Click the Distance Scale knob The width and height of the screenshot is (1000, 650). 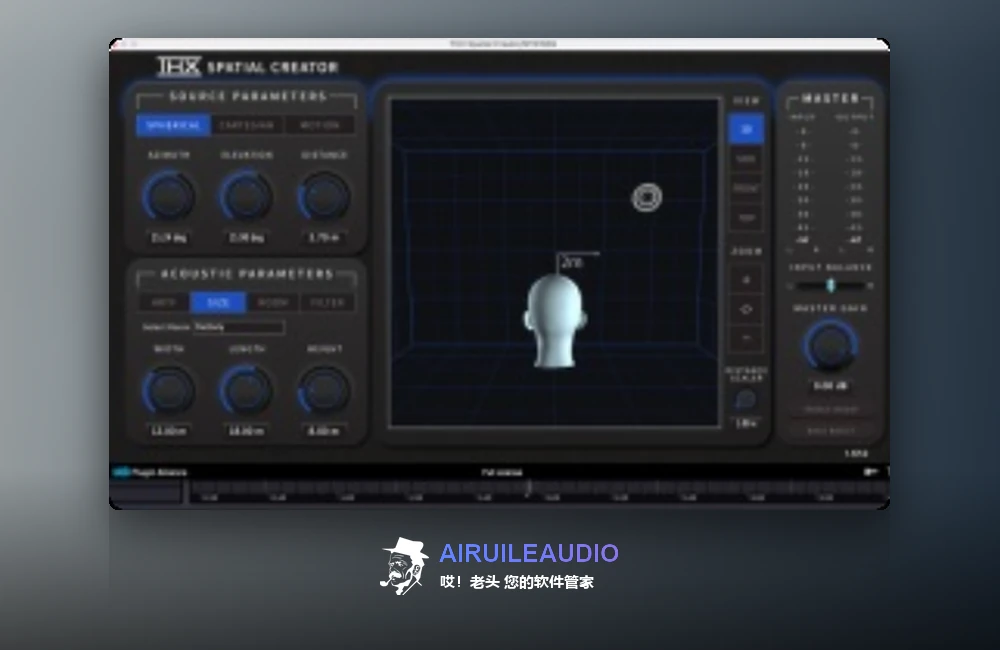click(746, 399)
